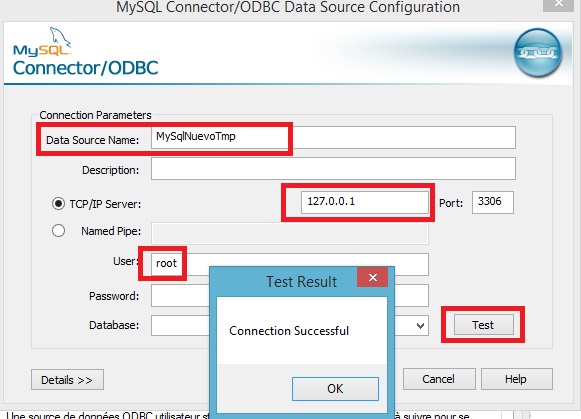Select the Named Pipe radio button
The width and height of the screenshot is (581, 419).
pyautogui.click(x=58, y=230)
